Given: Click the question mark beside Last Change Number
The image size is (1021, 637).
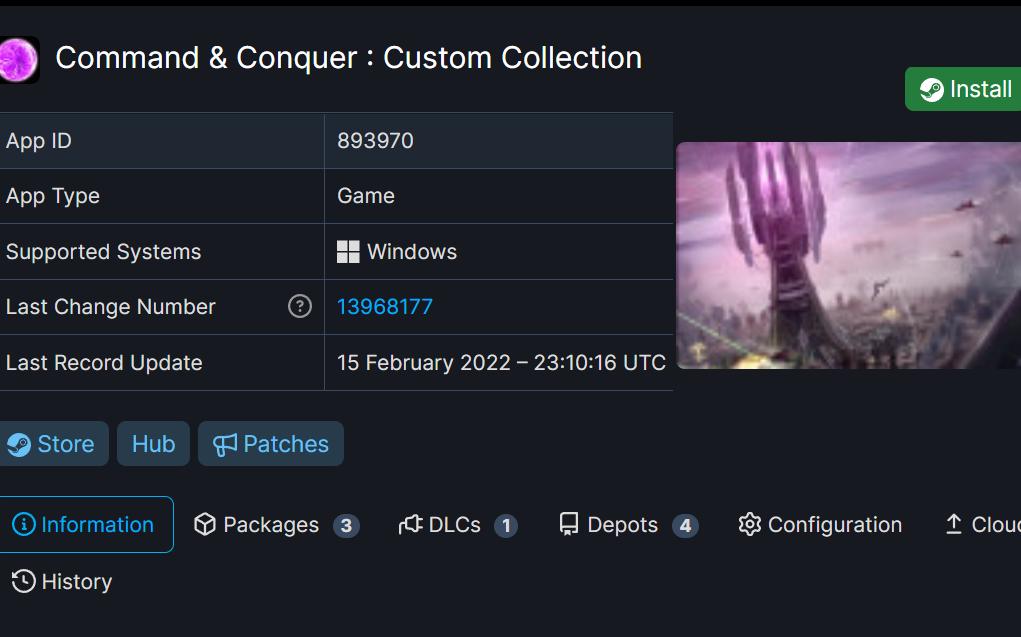Looking at the screenshot, I should [x=299, y=307].
